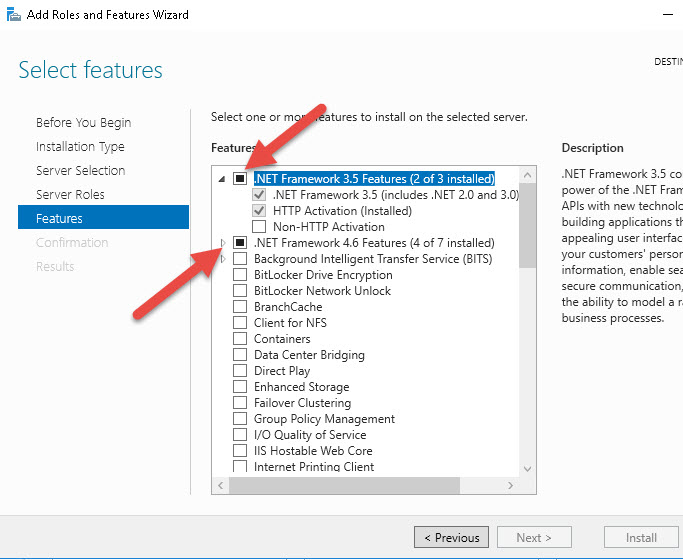This screenshot has width=683, height=560.
Task: Click the Next button
Action: (x=534, y=537)
